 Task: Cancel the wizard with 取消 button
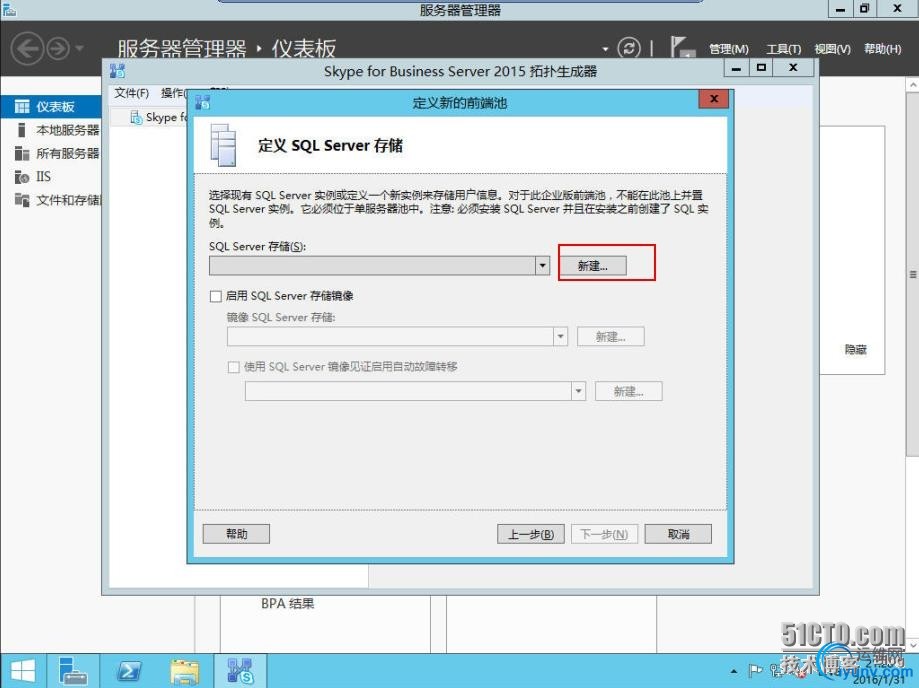(678, 534)
